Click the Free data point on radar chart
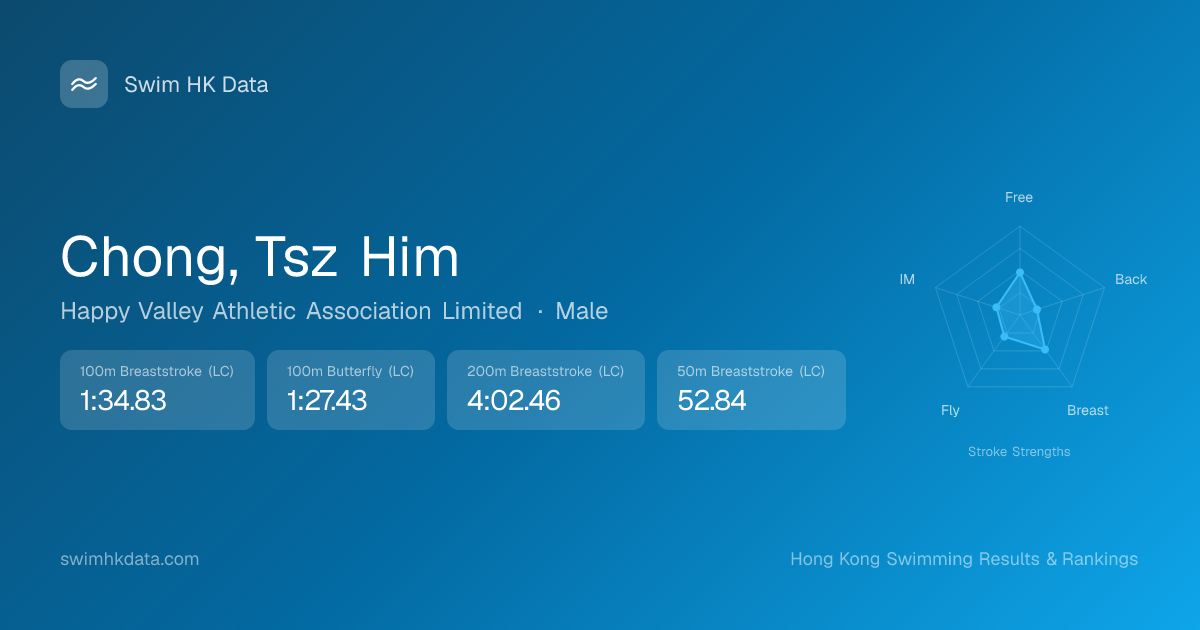This screenshot has height=630, width=1200. pyautogui.click(x=1019, y=272)
